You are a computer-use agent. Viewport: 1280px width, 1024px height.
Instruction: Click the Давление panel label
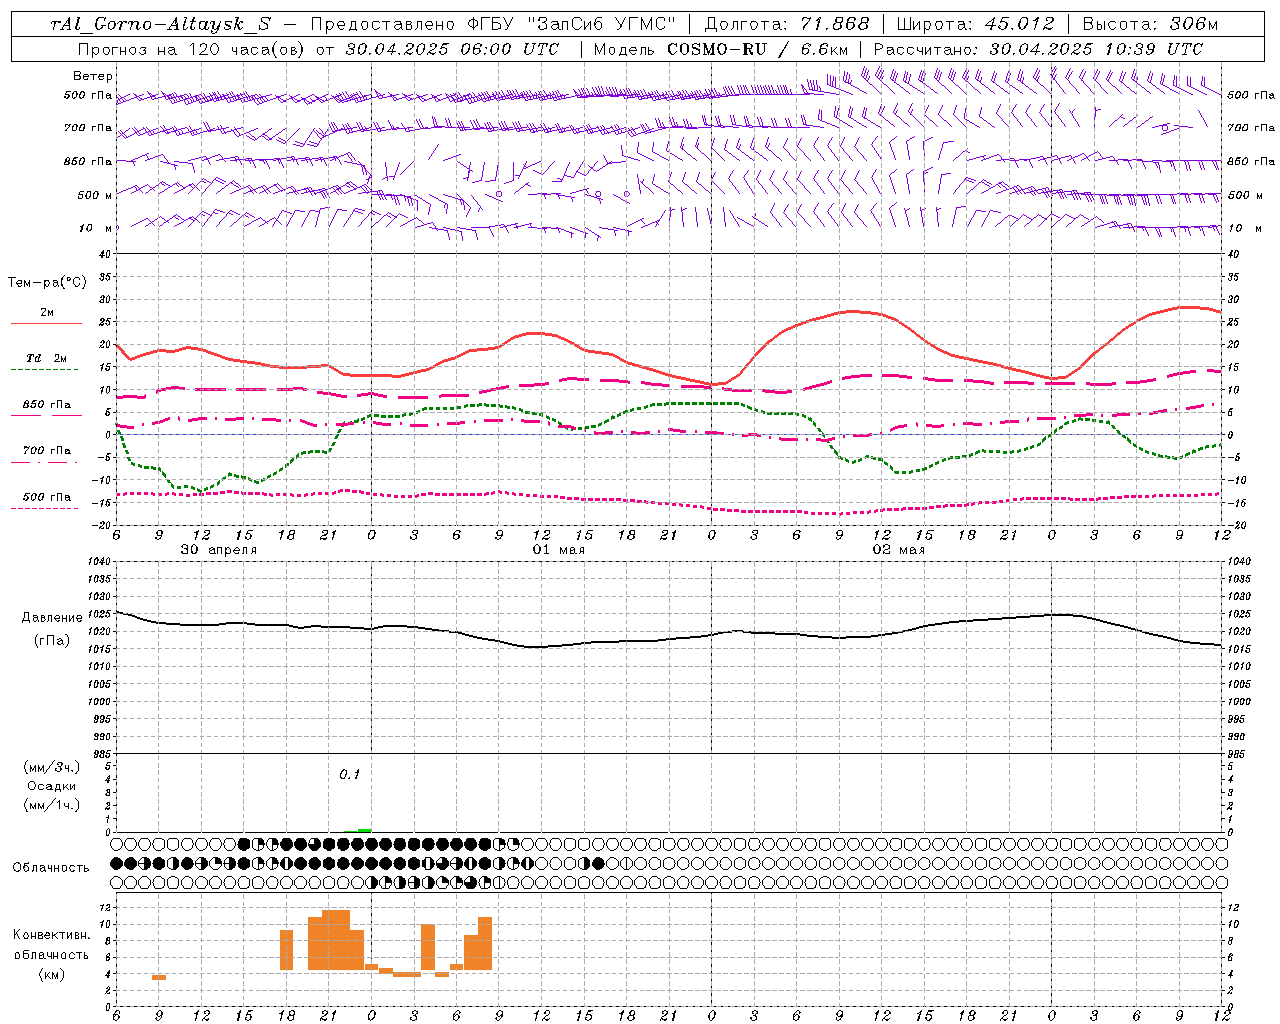(x=52, y=618)
